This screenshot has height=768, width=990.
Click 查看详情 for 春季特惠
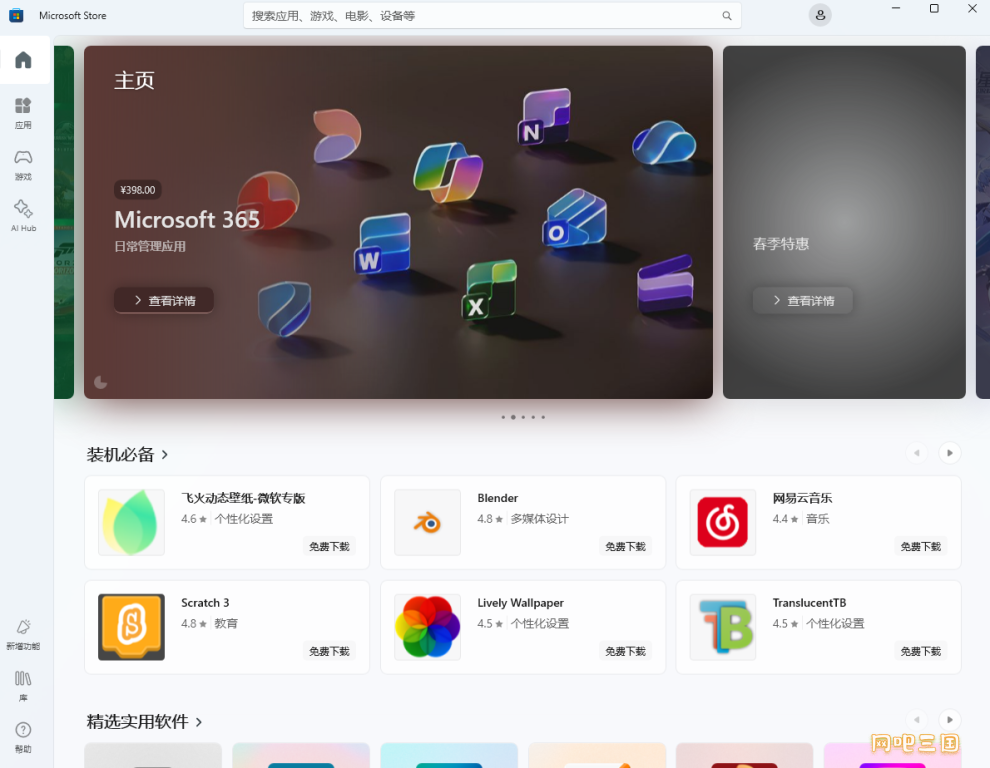(x=803, y=301)
